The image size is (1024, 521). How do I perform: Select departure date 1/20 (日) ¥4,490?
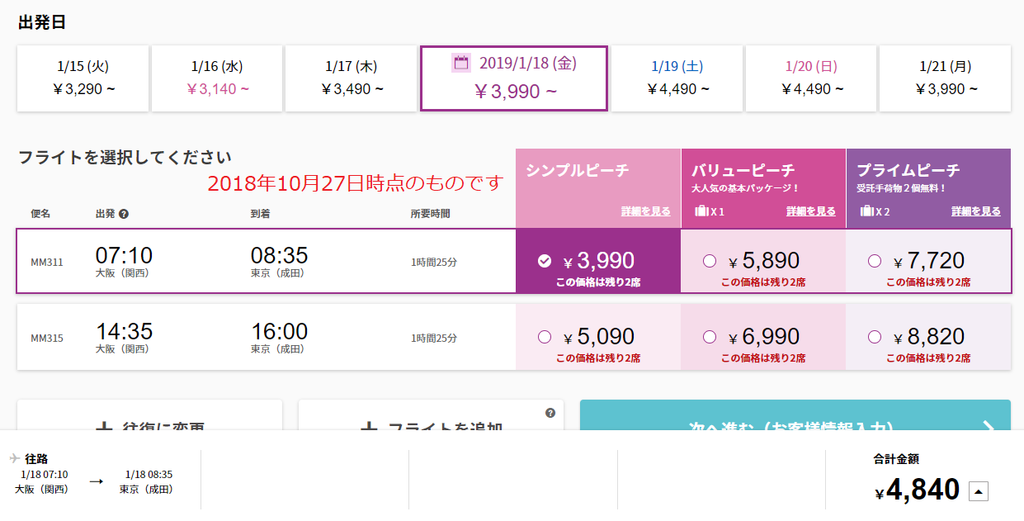[x=811, y=78]
